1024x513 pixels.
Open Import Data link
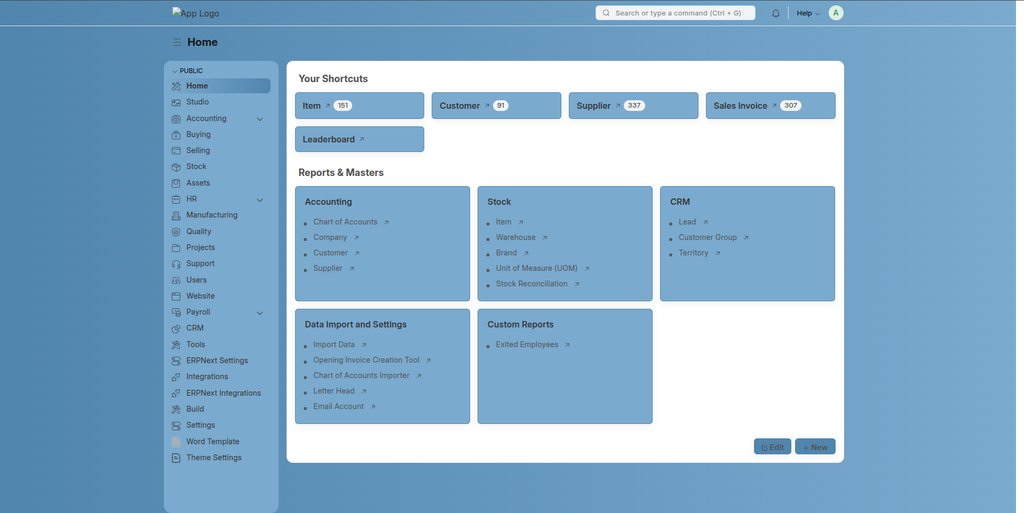334,345
